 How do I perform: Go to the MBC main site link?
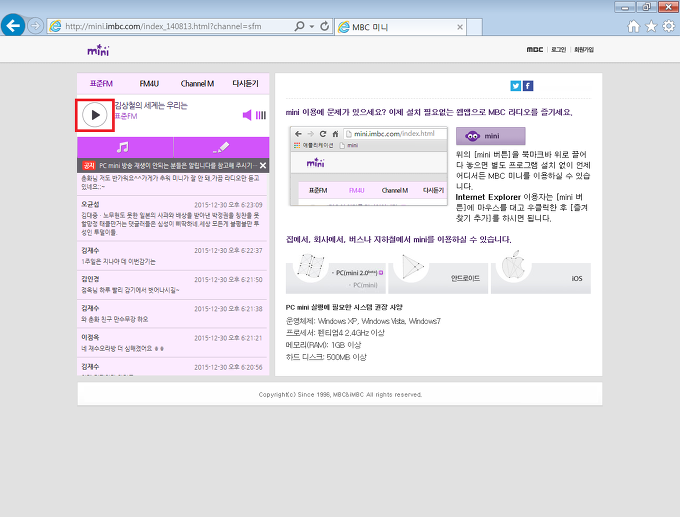tap(535, 50)
